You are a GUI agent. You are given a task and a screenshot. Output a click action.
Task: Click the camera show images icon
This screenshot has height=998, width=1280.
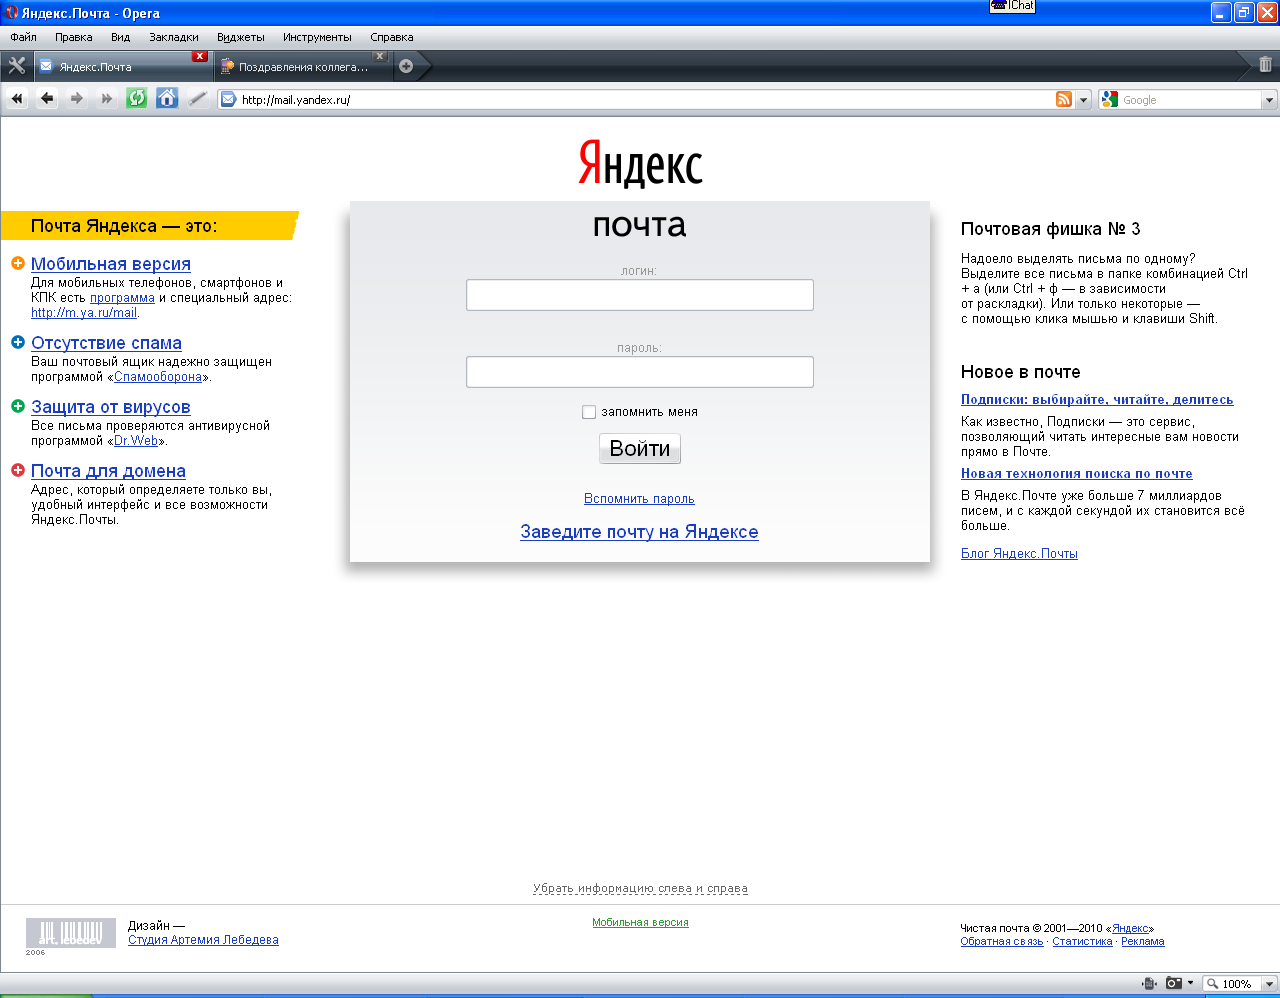point(1174,983)
